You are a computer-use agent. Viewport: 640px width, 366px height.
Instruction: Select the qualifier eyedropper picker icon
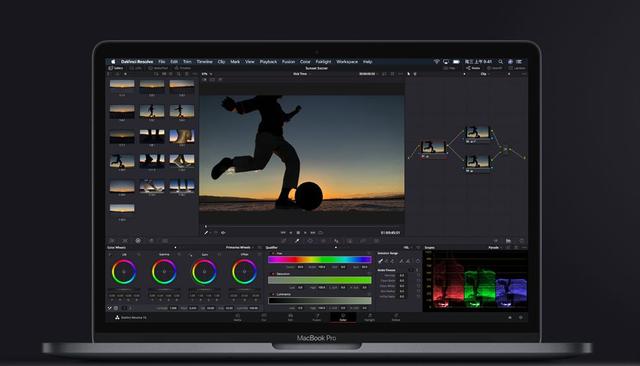click(380, 261)
